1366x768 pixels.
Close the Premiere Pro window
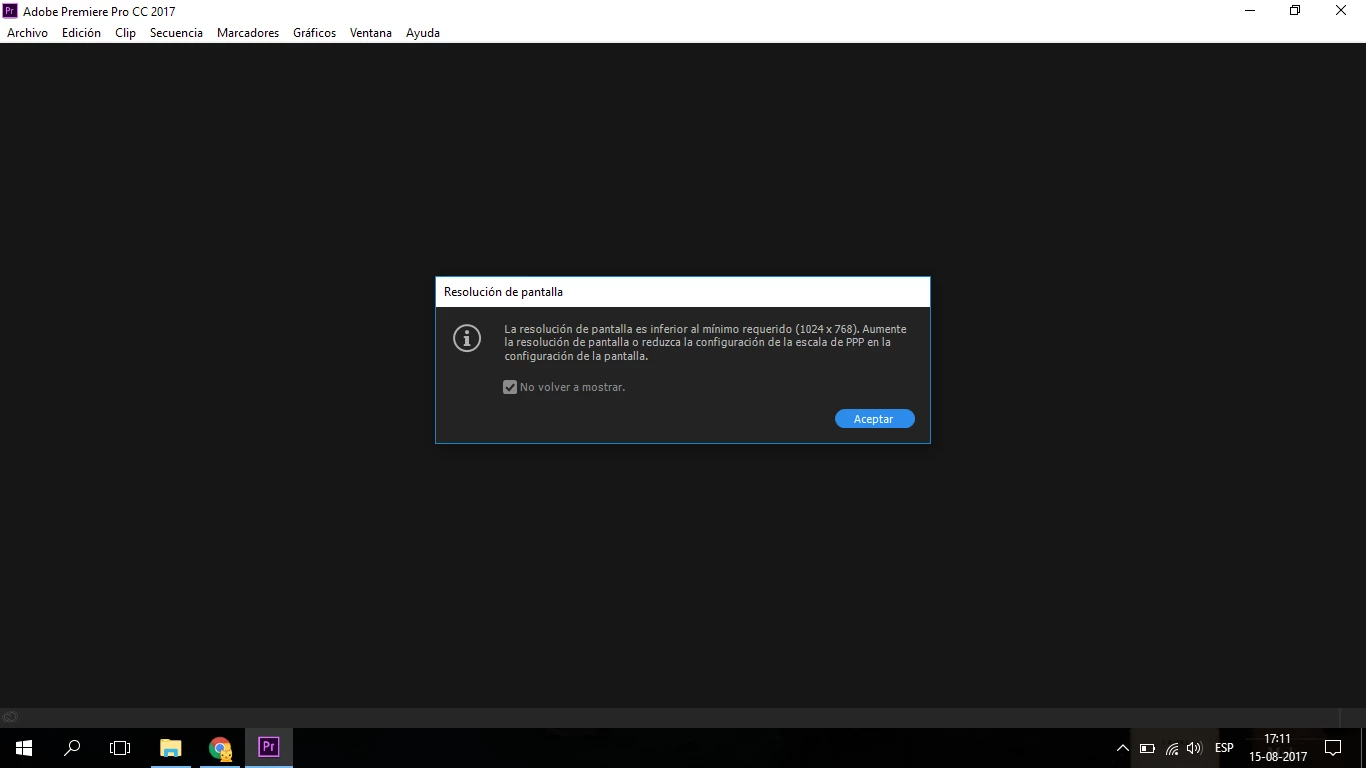(1341, 11)
